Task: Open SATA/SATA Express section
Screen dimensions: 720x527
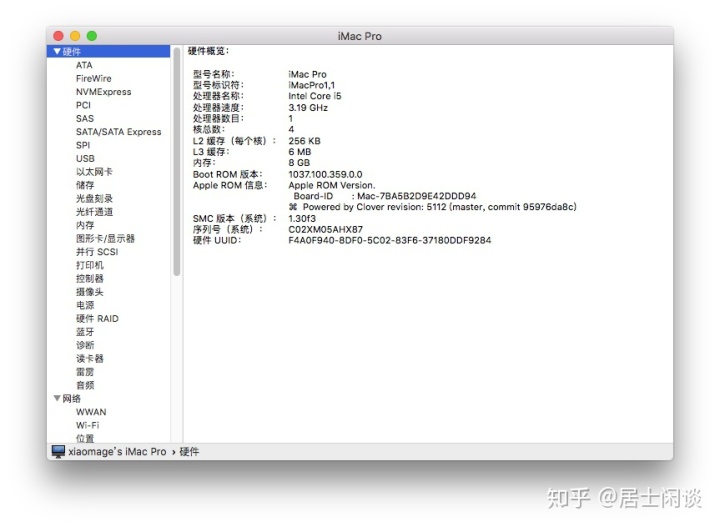Action: 118,132
